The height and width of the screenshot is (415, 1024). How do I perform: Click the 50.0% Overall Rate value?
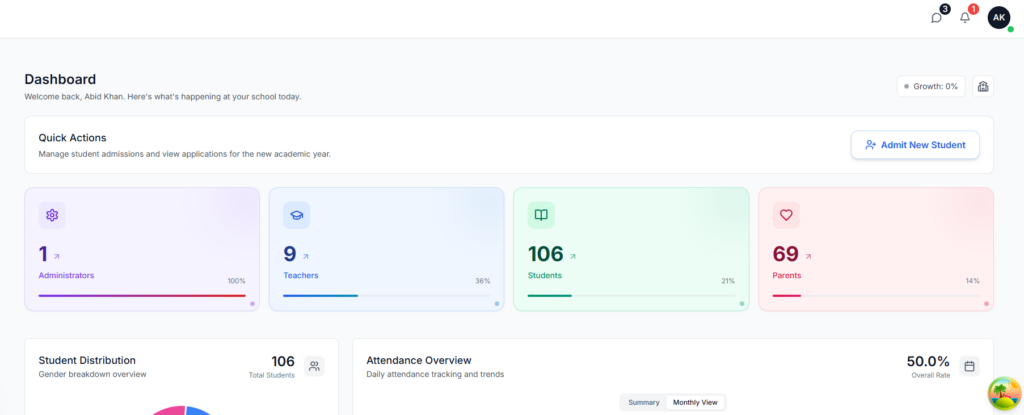[928, 361]
